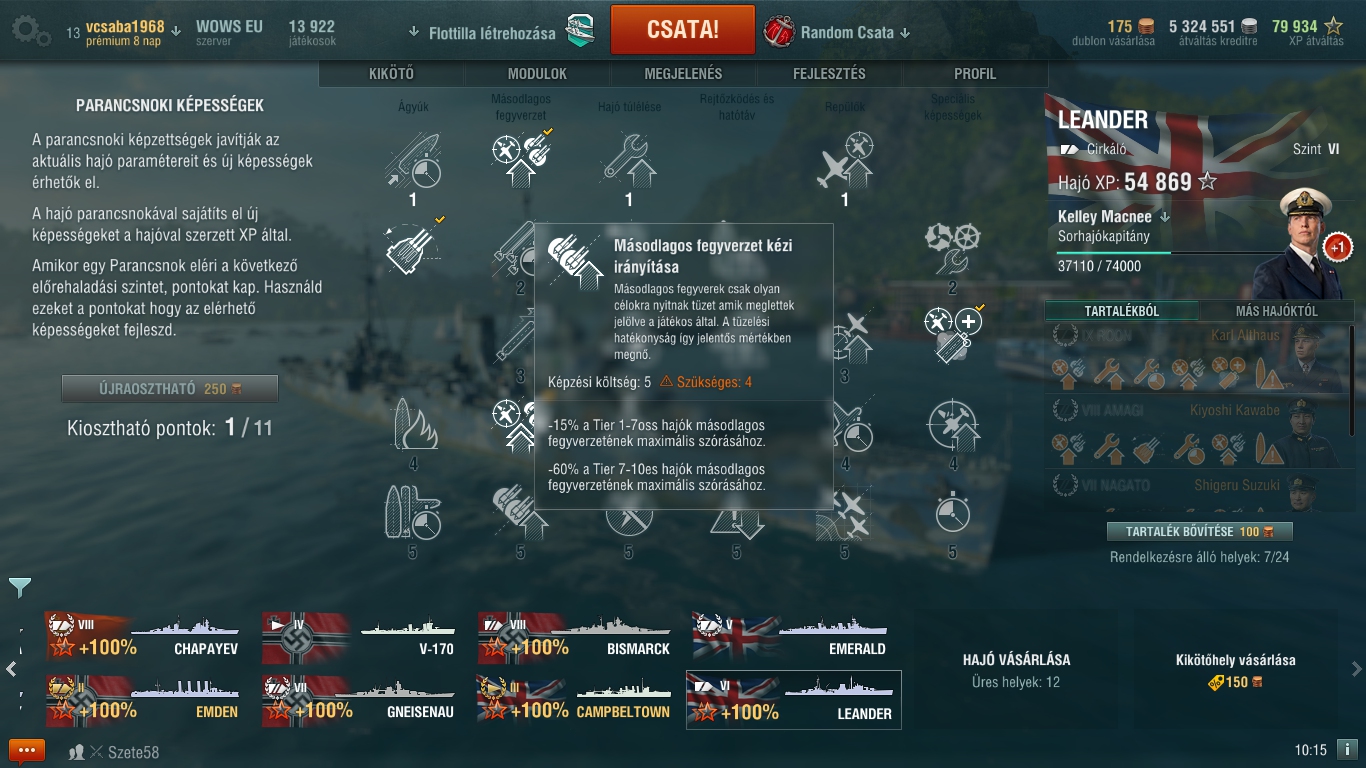This screenshot has height=768, width=1366.
Task: Select the BISMARCK ship in the carousel
Action: tap(576, 638)
